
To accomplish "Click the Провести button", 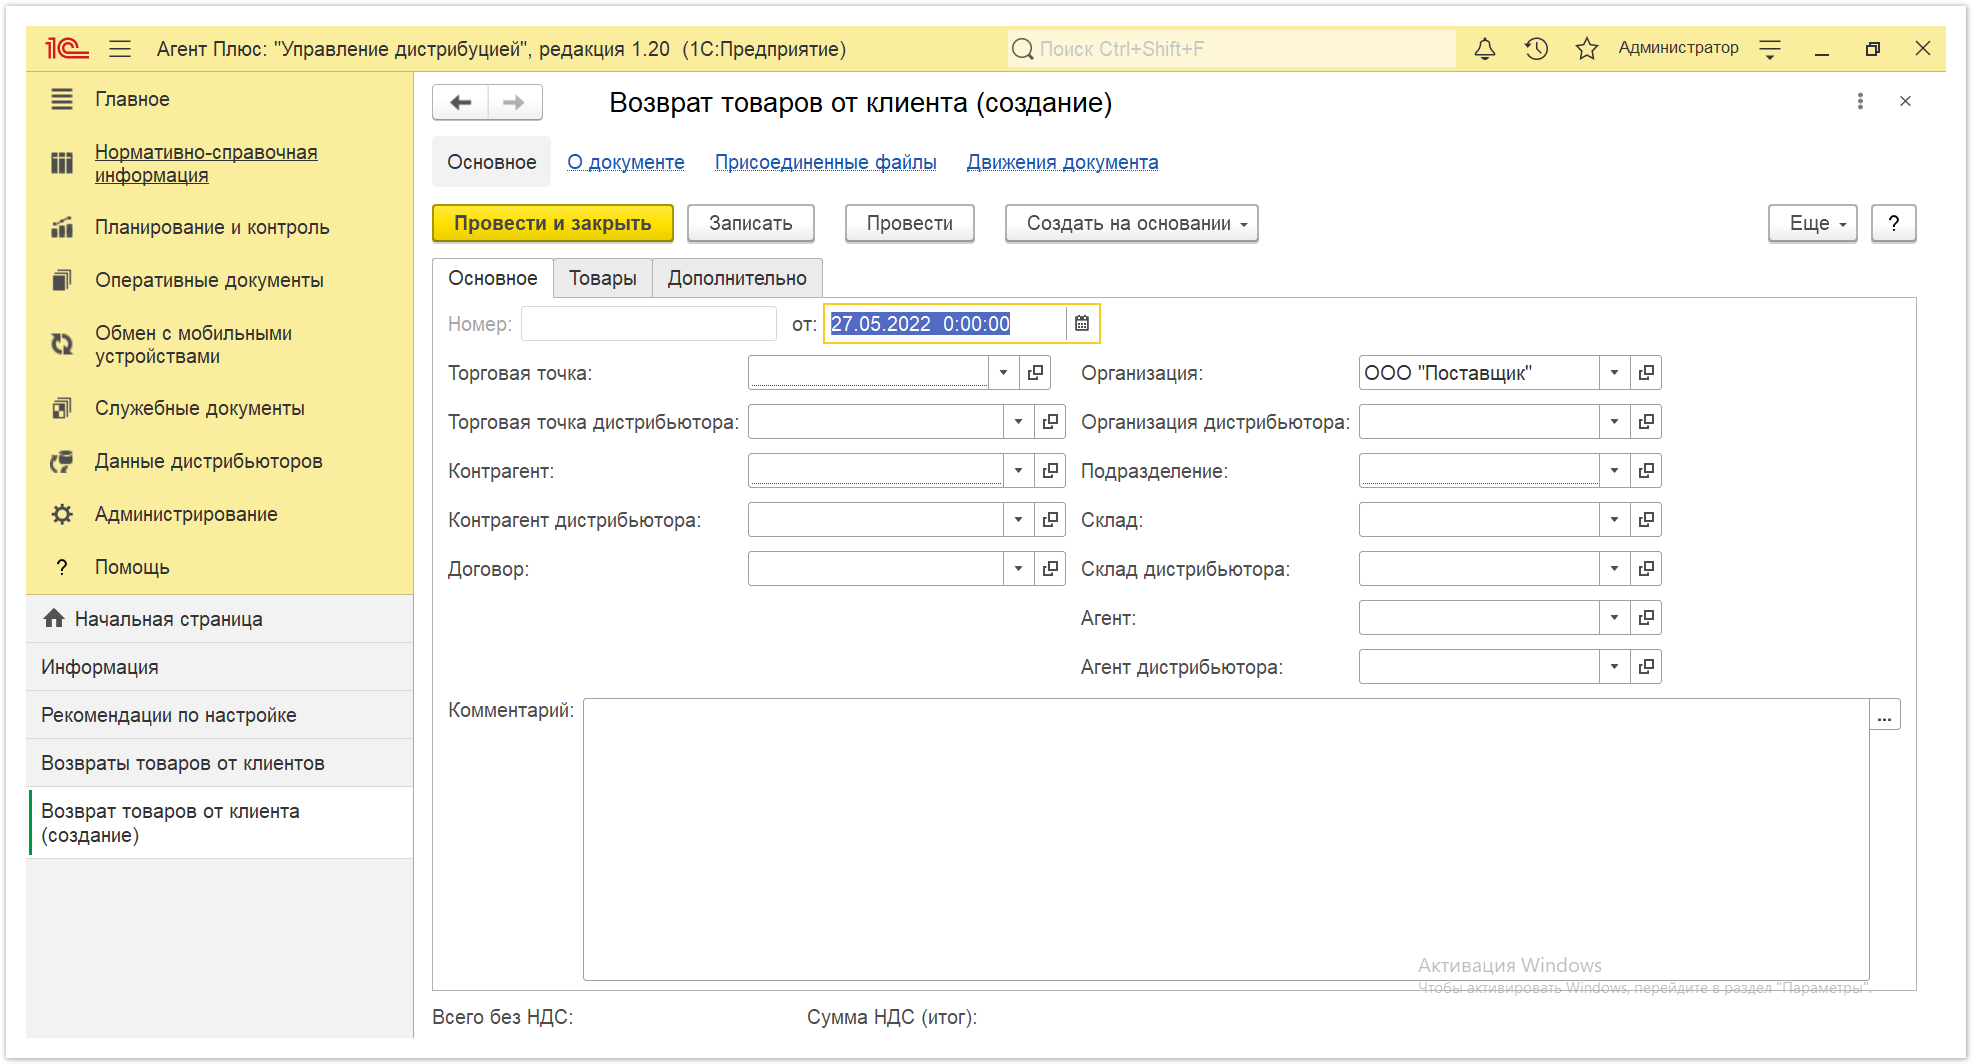I will pyautogui.click(x=909, y=223).
